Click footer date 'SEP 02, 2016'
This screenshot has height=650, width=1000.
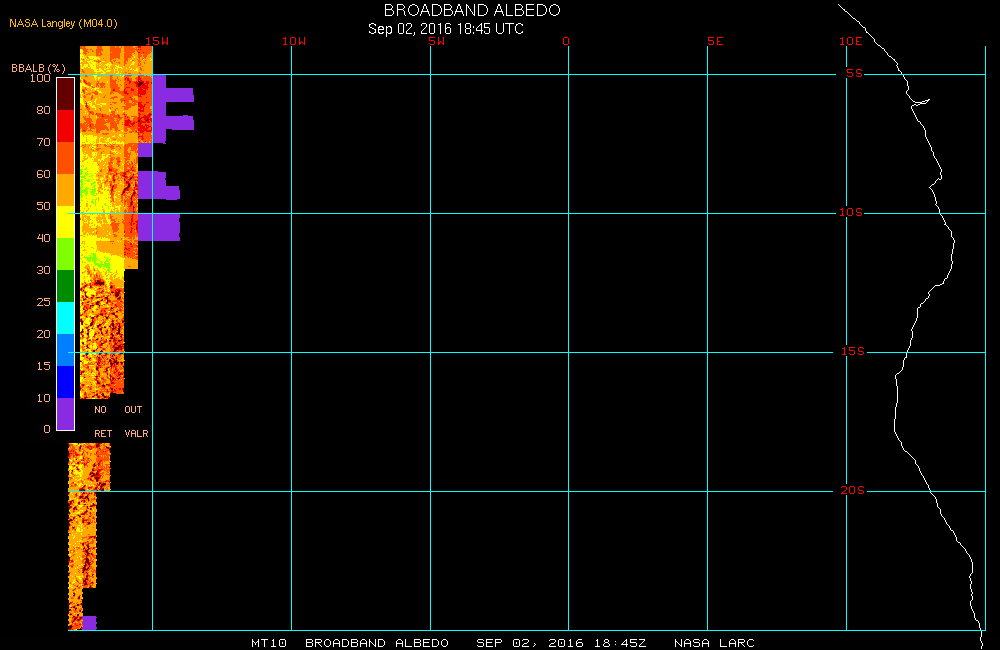pos(530,643)
